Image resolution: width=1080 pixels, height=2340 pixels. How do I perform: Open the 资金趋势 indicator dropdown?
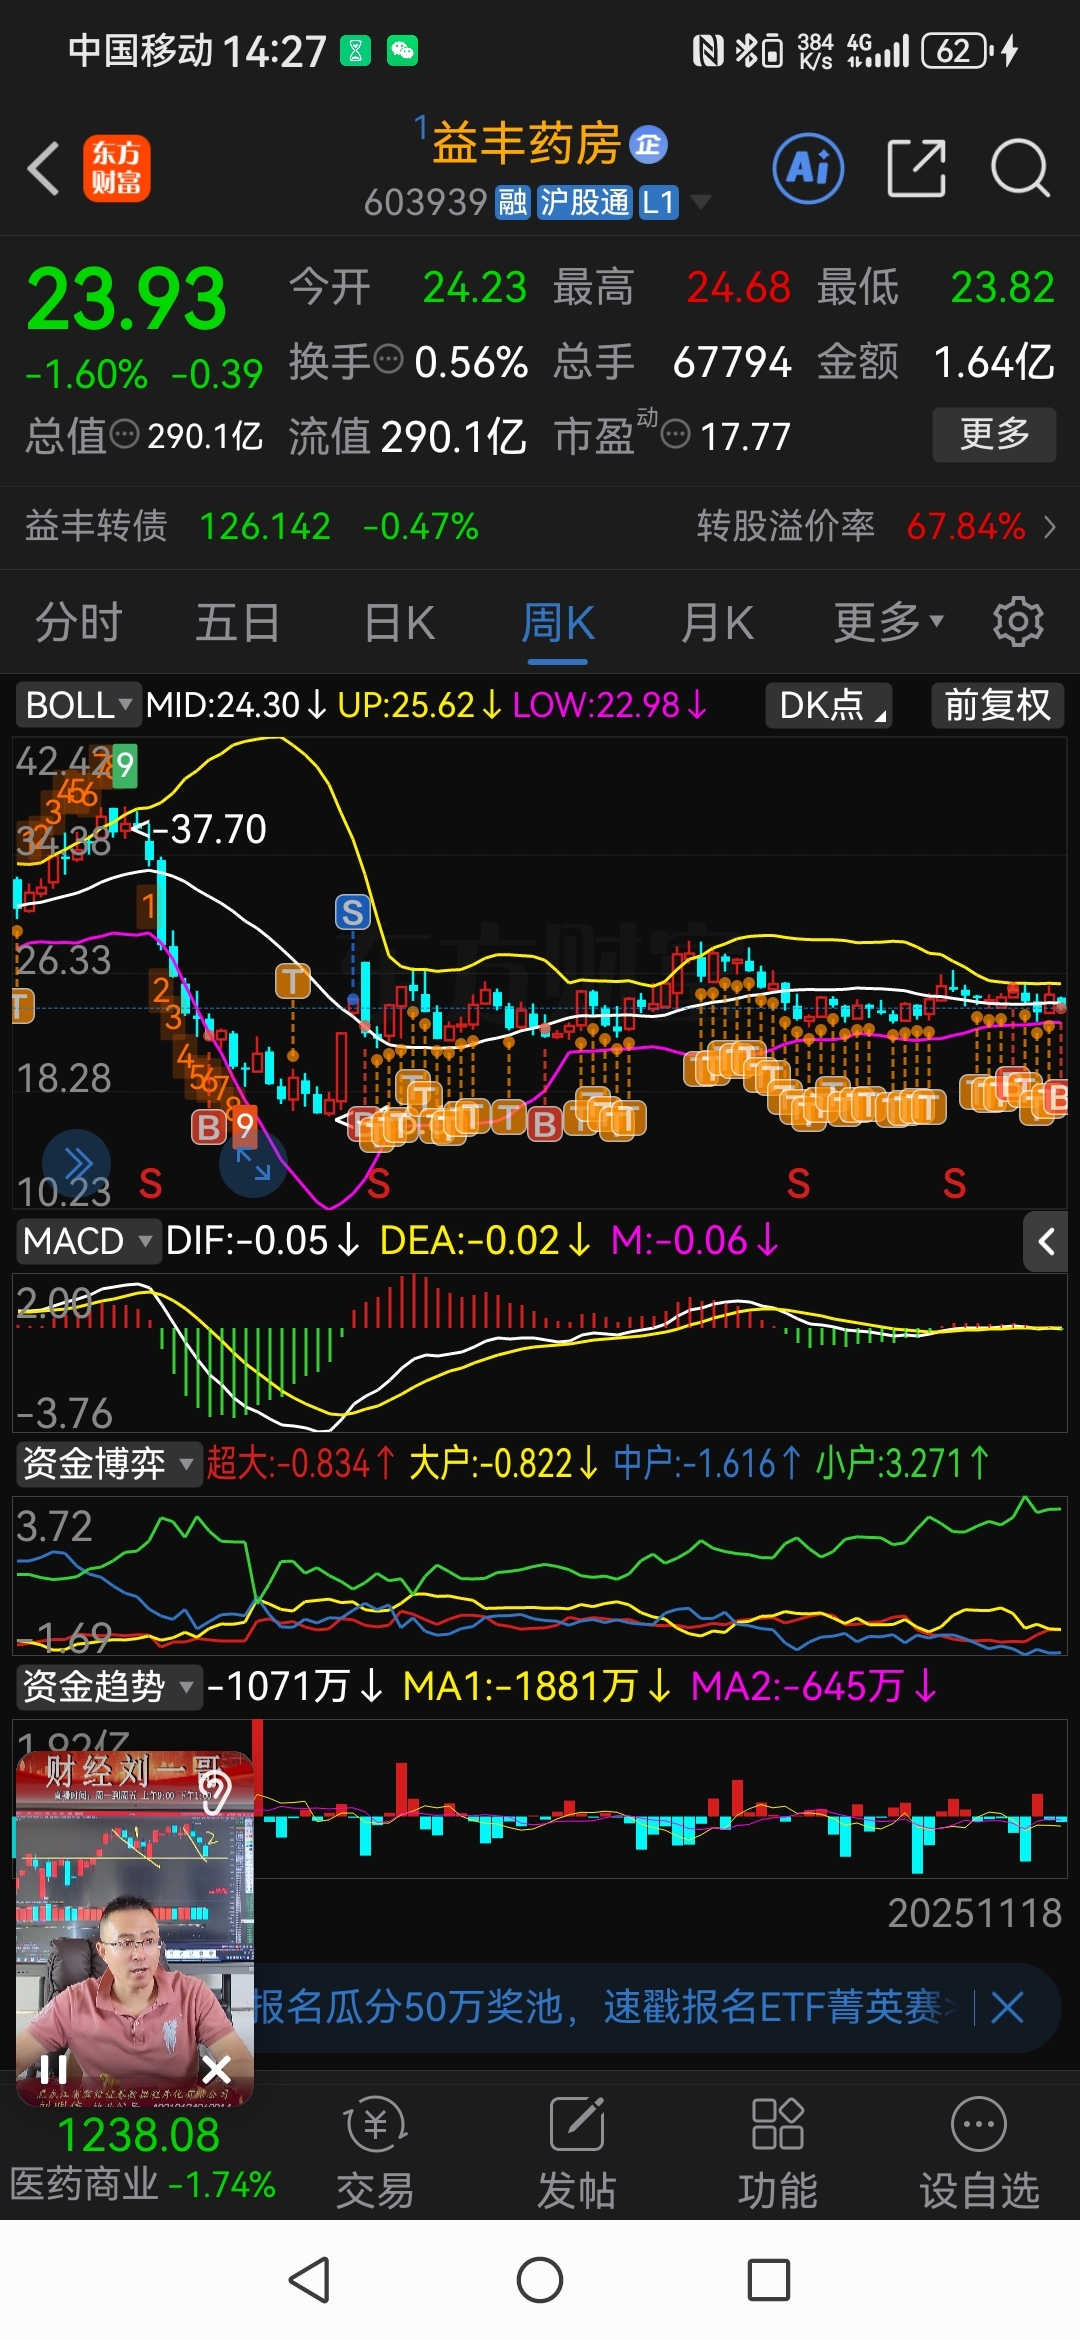[x=108, y=1687]
